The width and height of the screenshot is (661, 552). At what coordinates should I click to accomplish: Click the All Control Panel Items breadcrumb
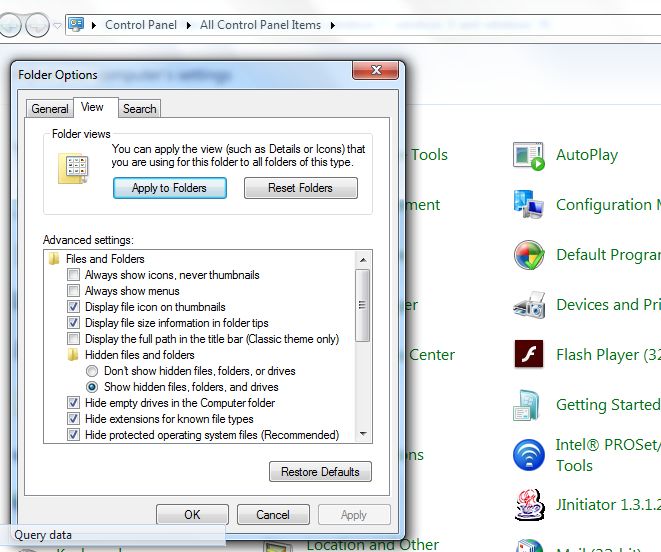click(x=261, y=25)
